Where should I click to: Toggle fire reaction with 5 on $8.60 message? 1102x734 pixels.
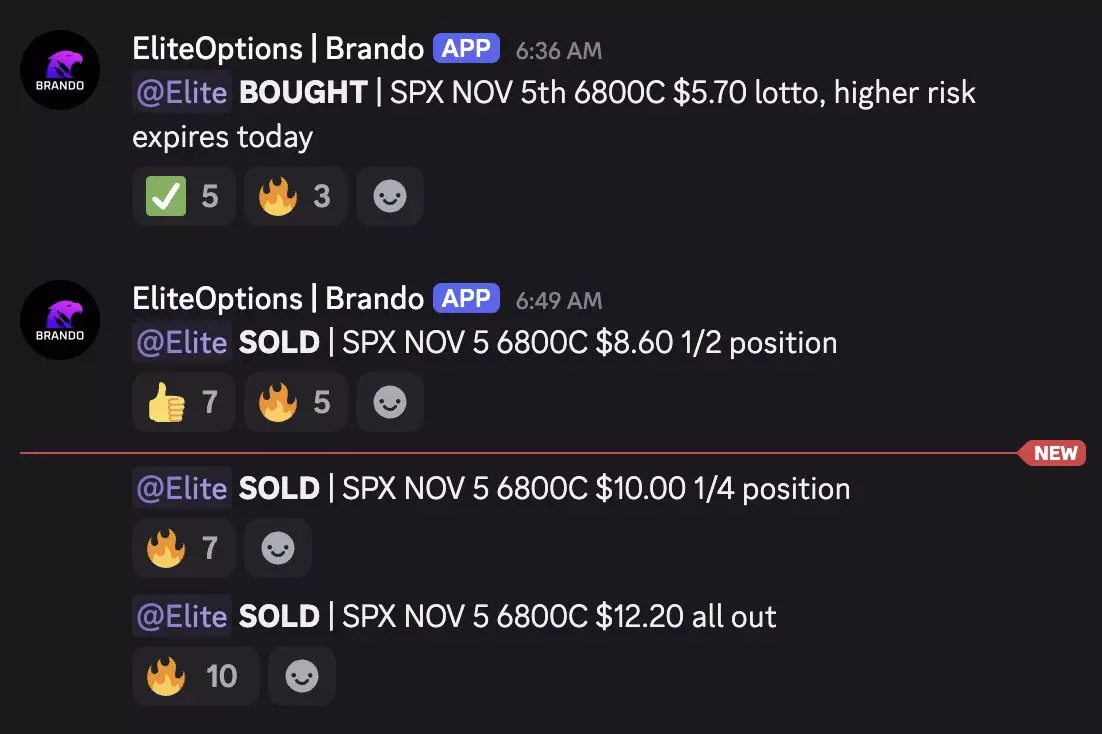[x=295, y=402]
